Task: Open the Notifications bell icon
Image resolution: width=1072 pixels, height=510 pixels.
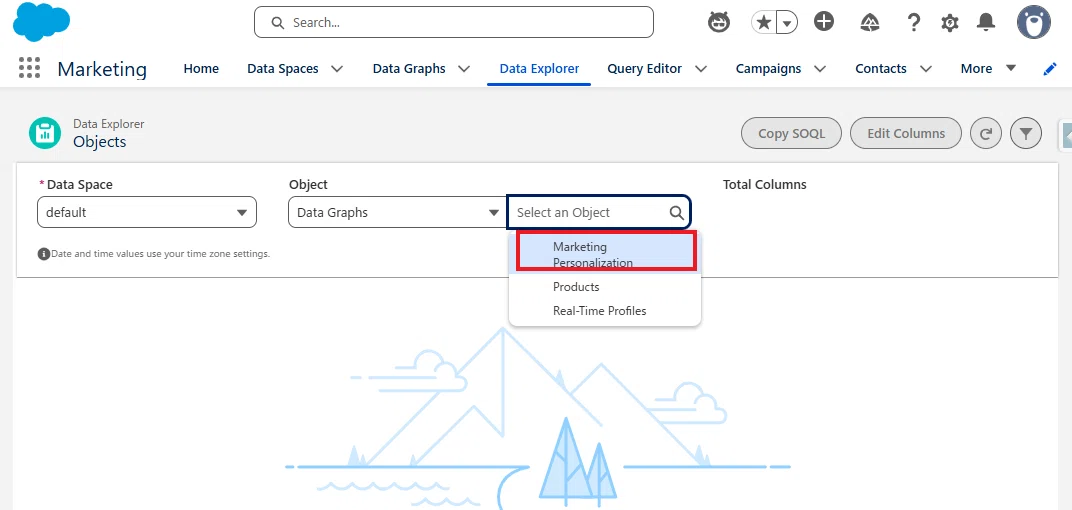Action: 986,23
